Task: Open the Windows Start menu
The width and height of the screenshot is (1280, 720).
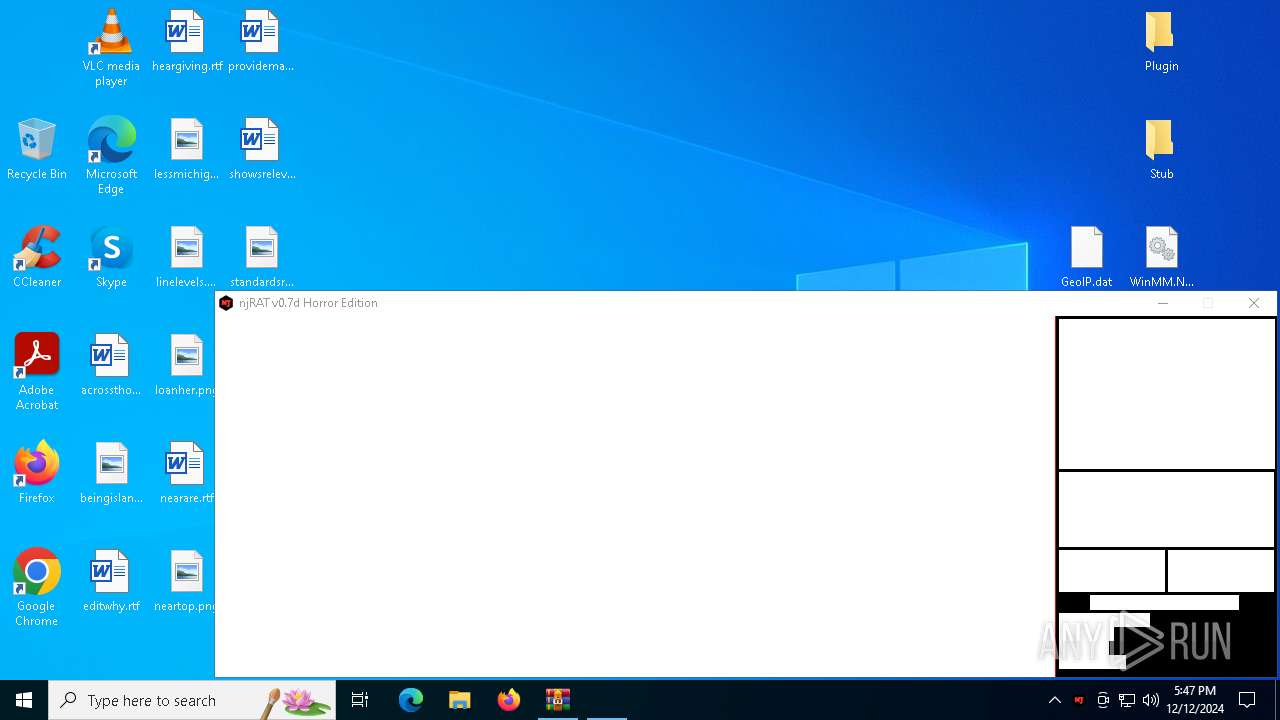Action: [x=24, y=700]
